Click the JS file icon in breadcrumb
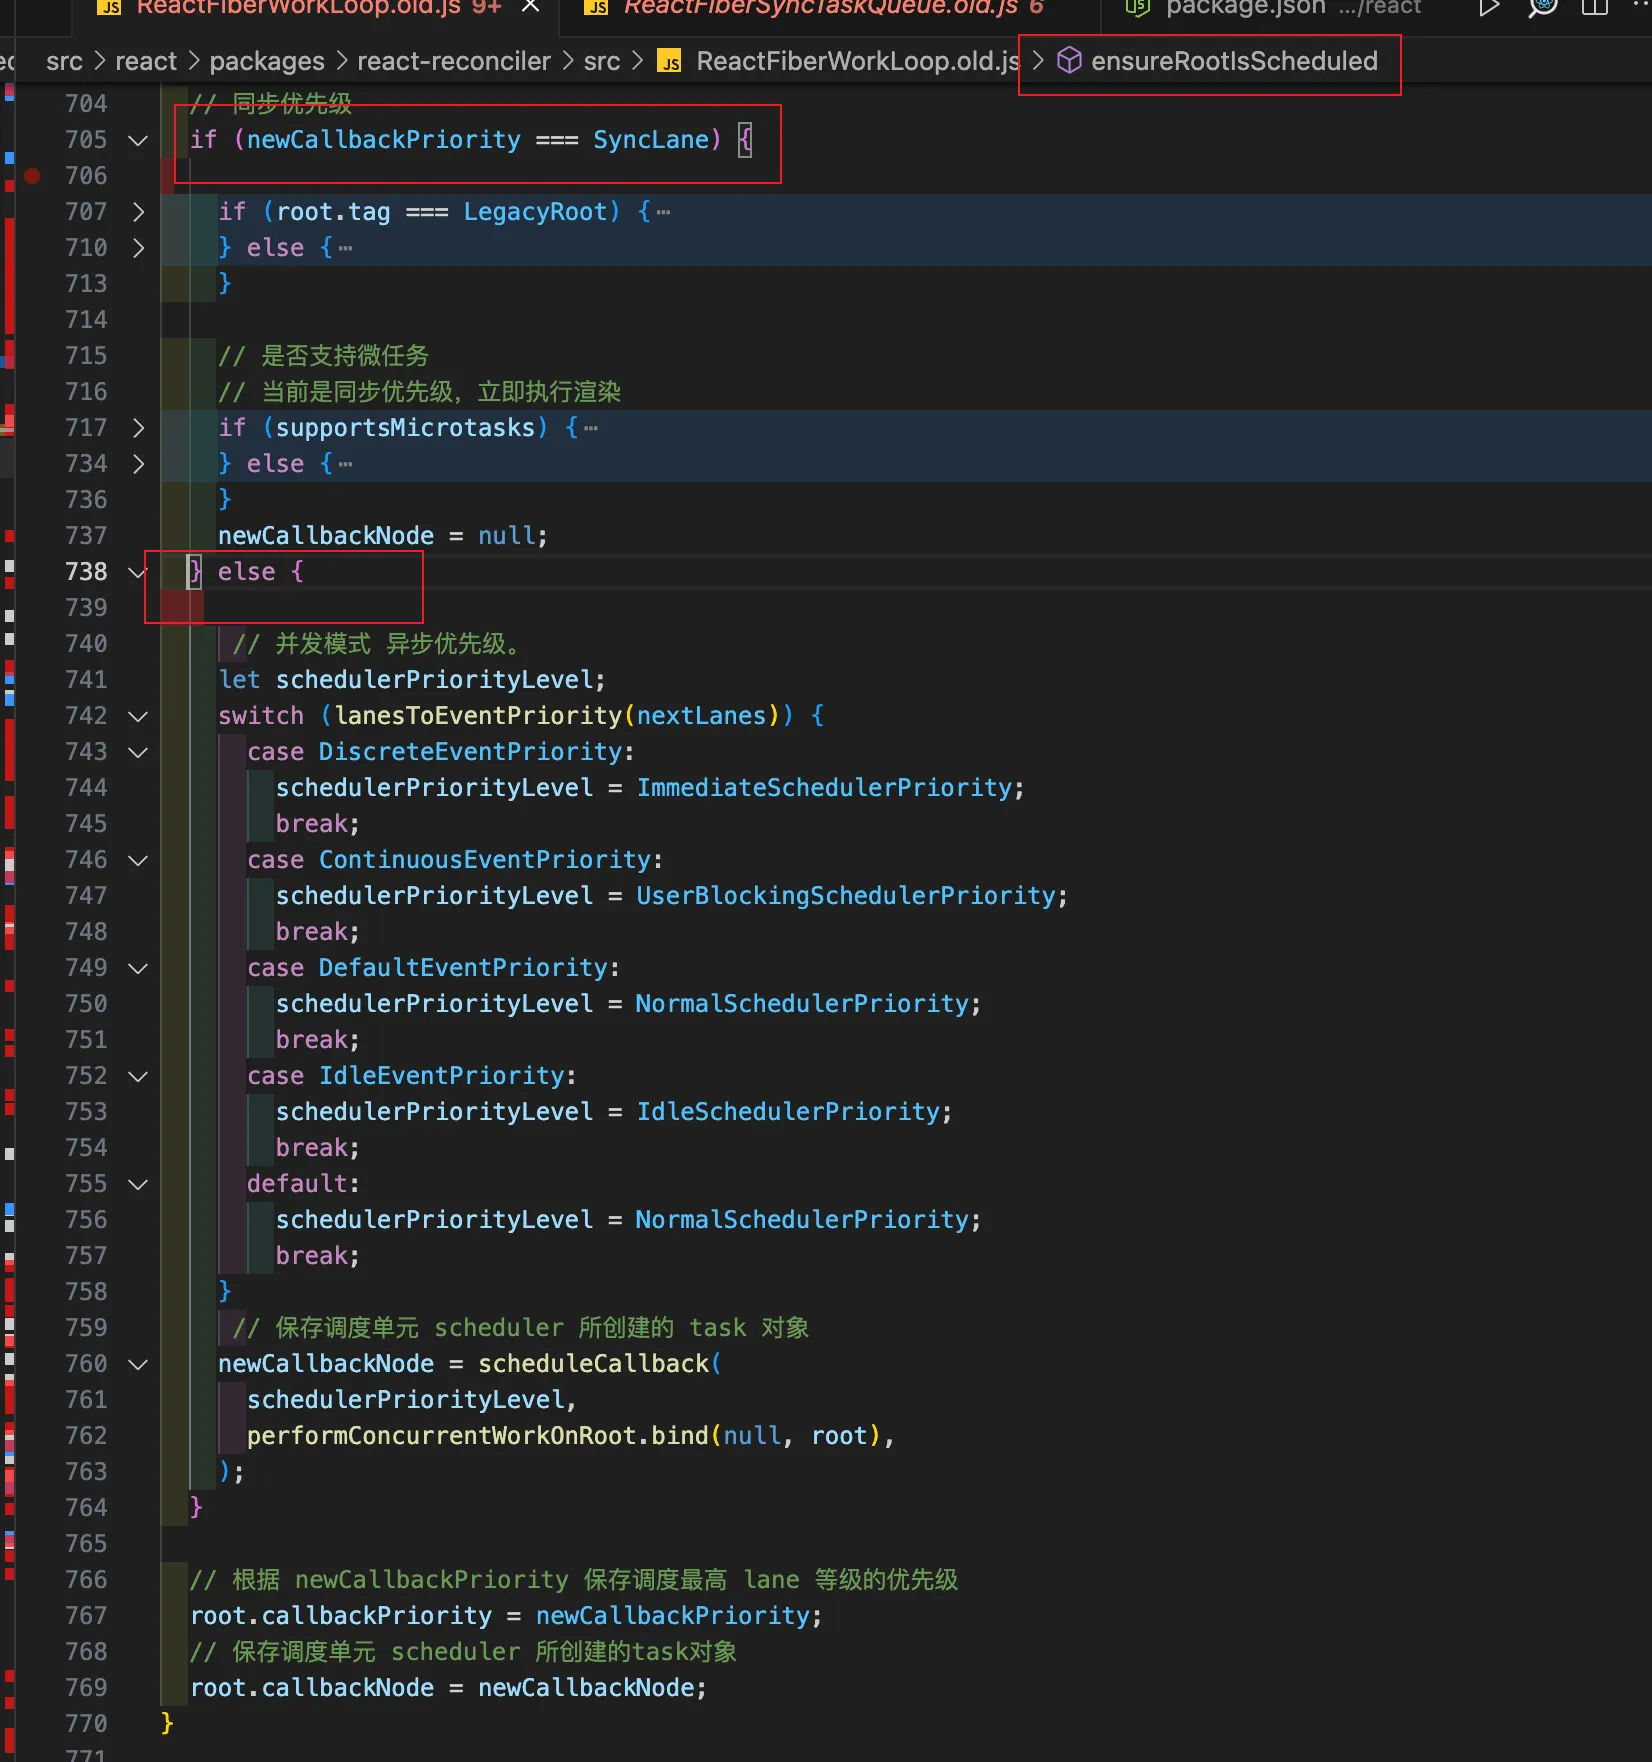 tap(669, 62)
